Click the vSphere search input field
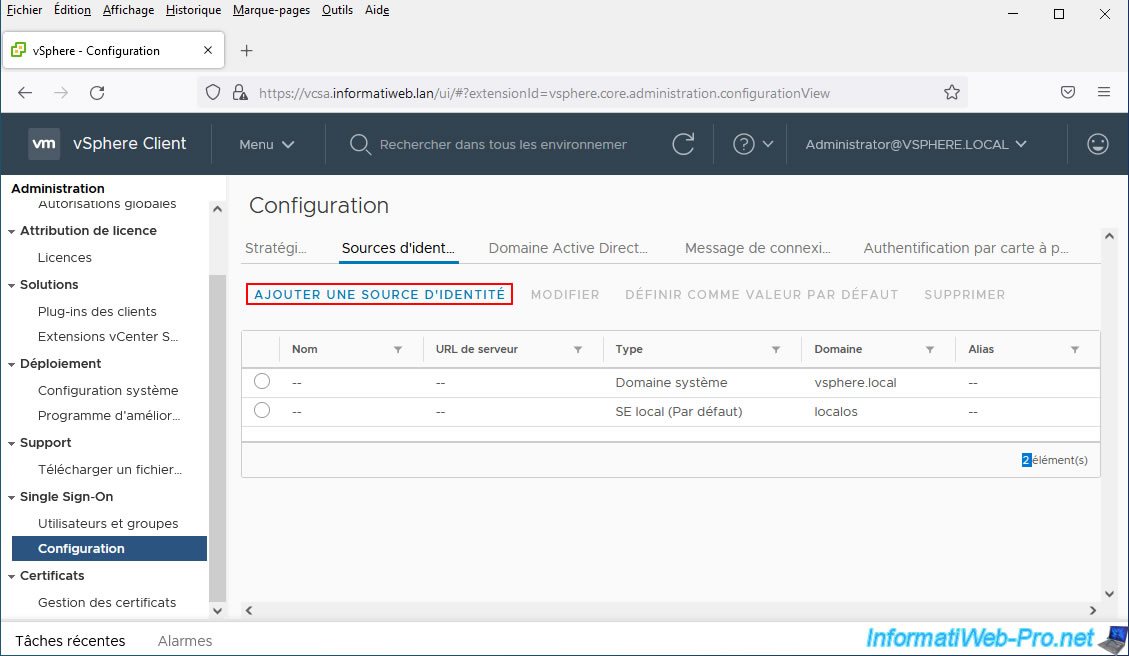Image resolution: width=1129 pixels, height=656 pixels. click(503, 145)
